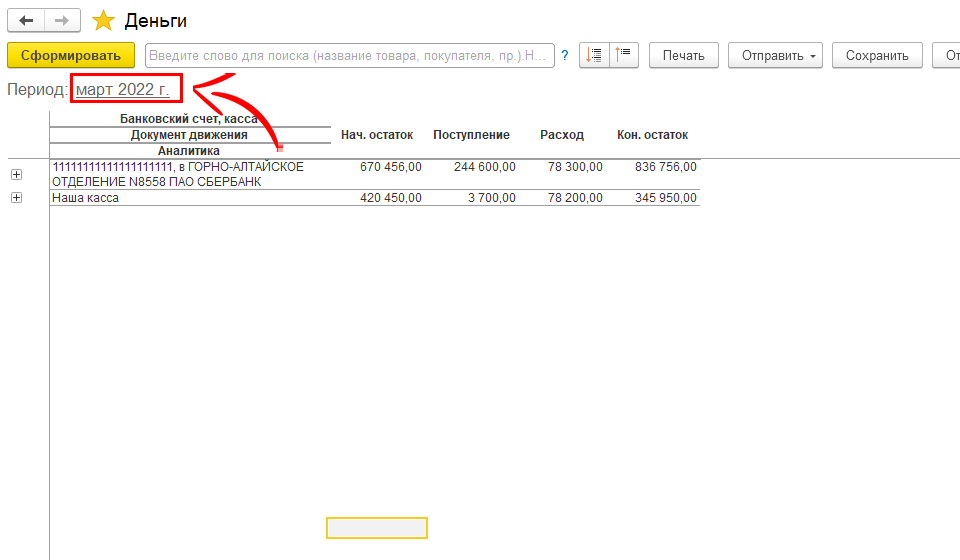Click the empty yellow-outlined selected cell

[x=377, y=528]
